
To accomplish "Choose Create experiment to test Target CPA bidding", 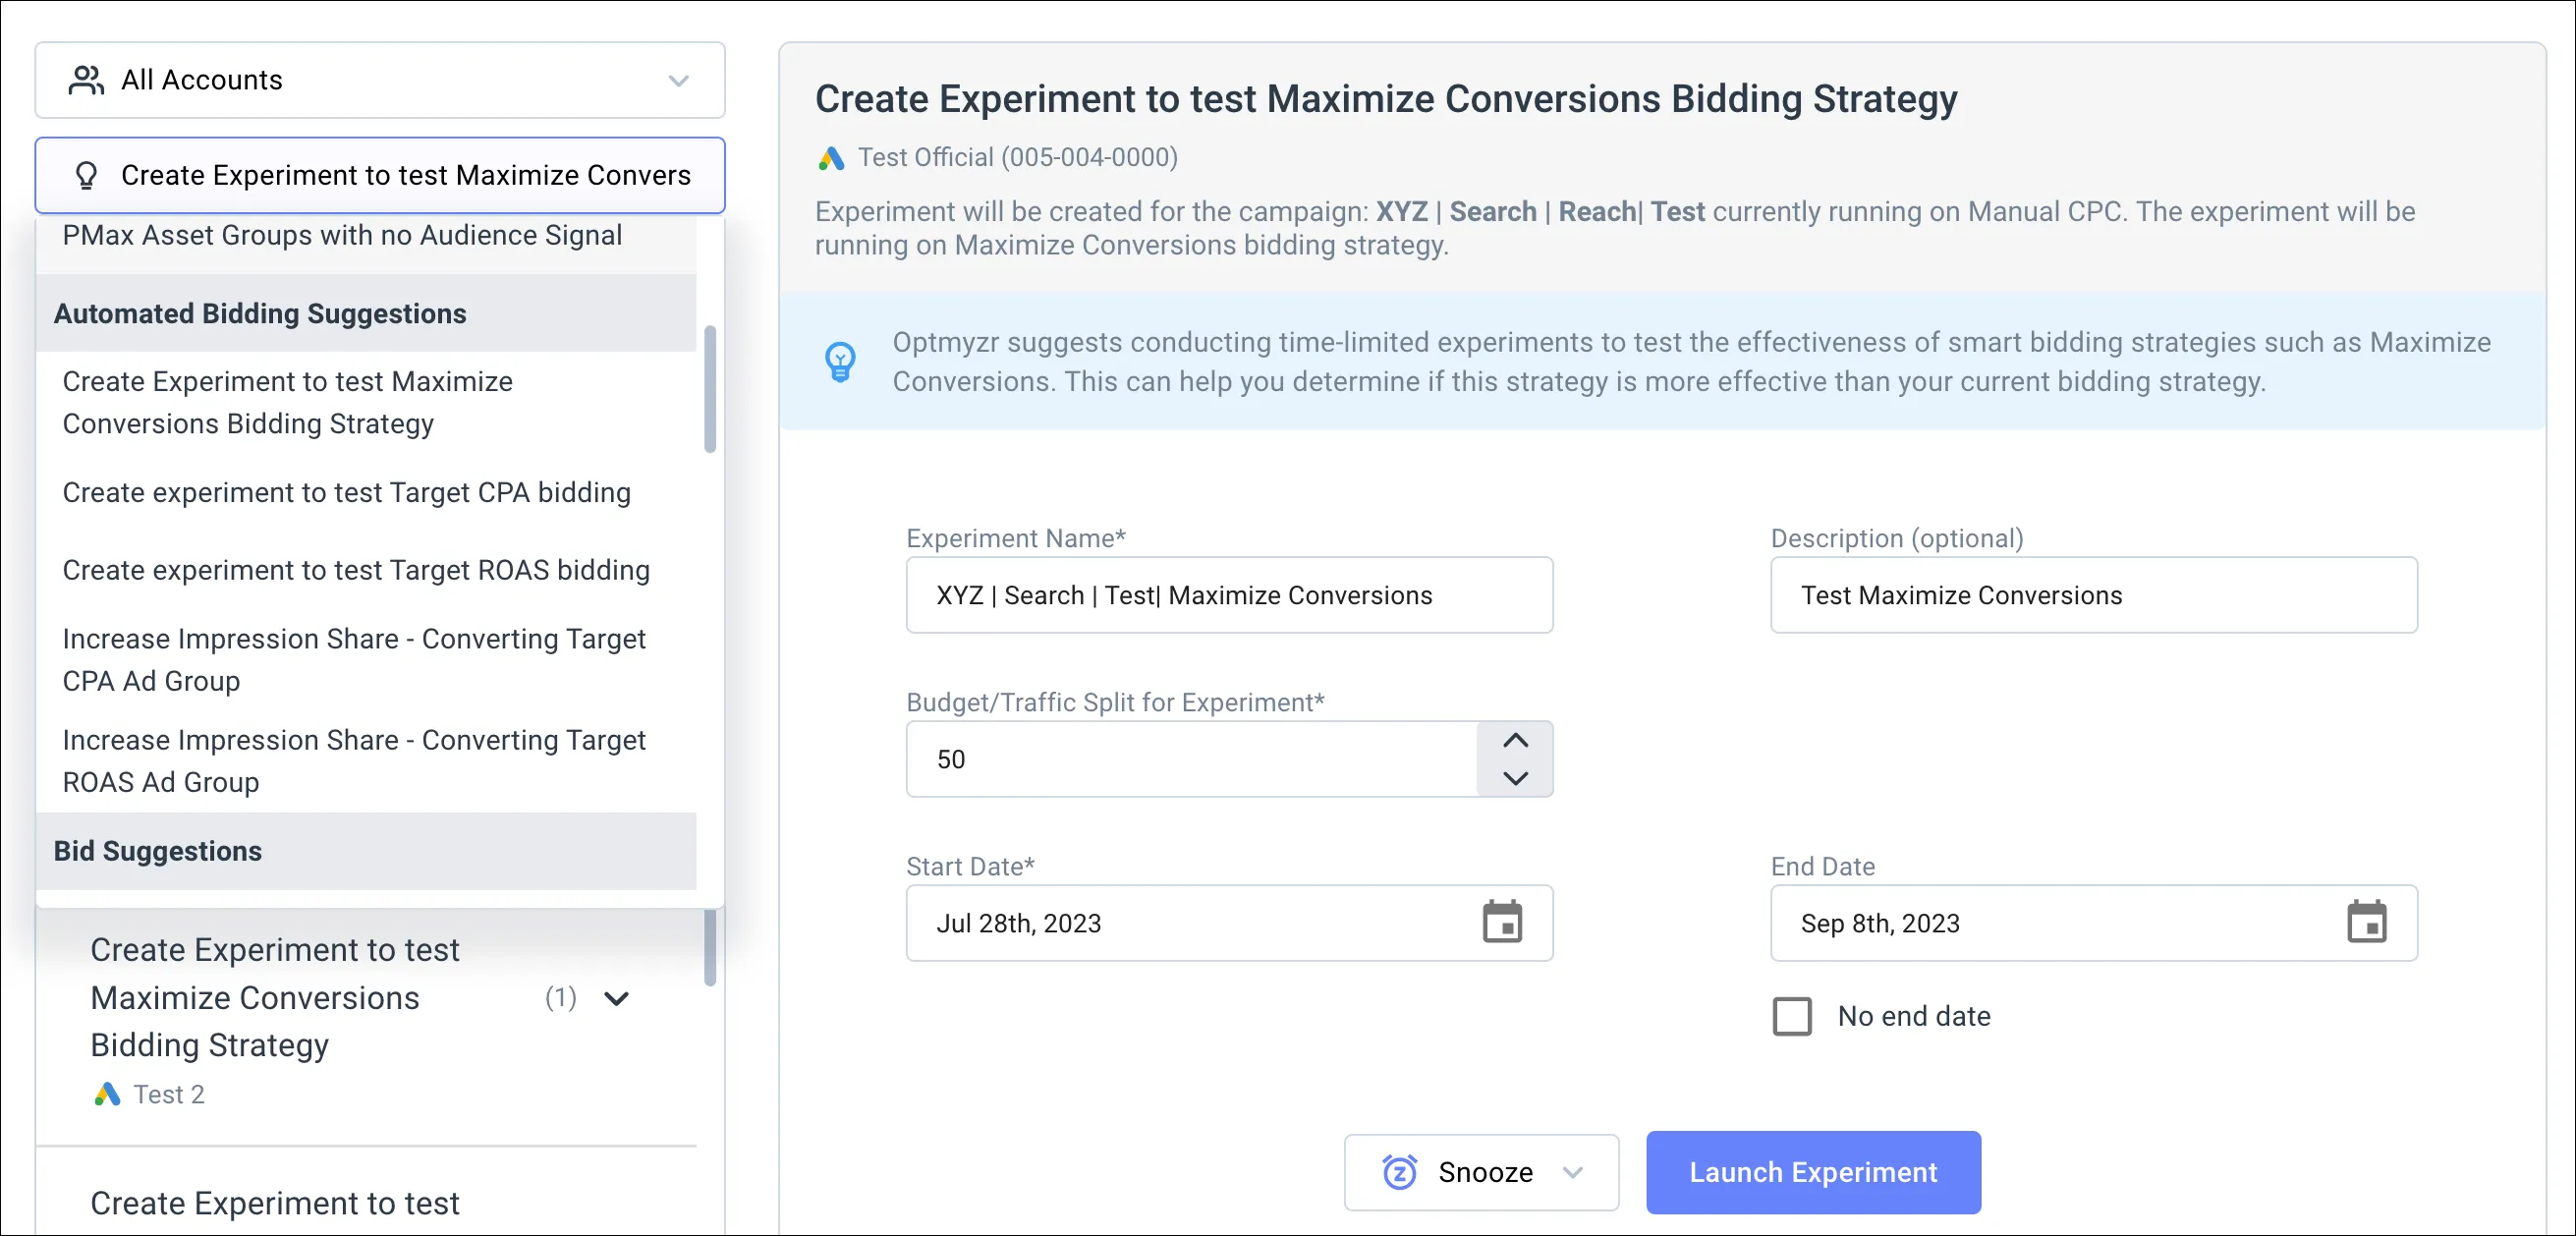I will tap(366, 493).
